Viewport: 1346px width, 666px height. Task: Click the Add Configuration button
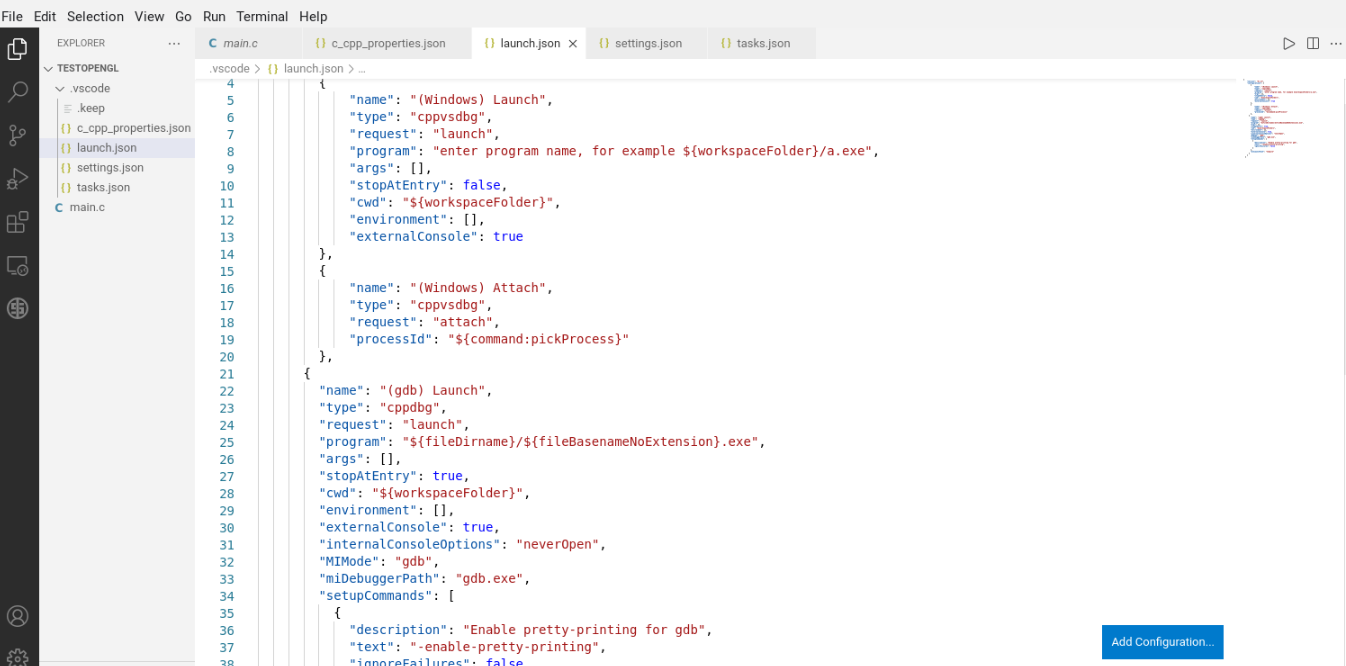tap(1162, 642)
